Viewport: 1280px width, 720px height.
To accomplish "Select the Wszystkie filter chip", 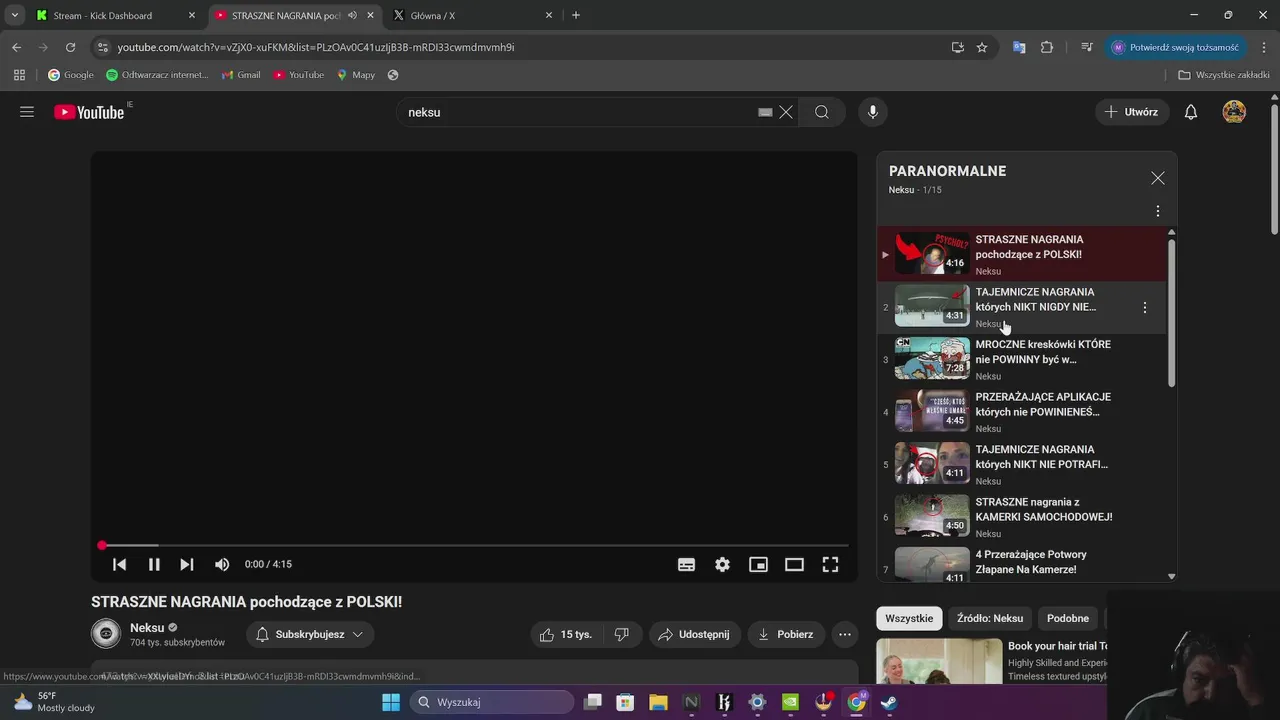I will (909, 618).
